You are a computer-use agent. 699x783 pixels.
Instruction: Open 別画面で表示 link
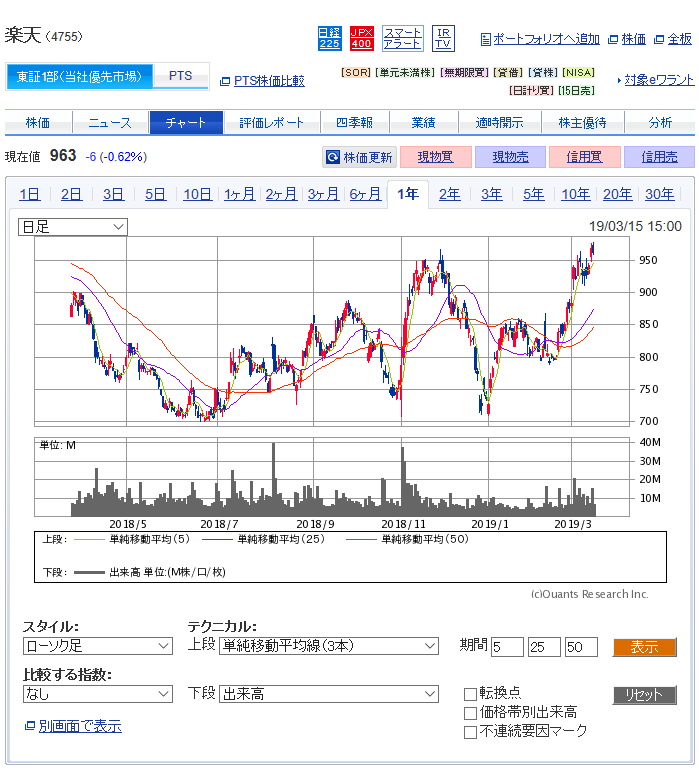pos(80,726)
